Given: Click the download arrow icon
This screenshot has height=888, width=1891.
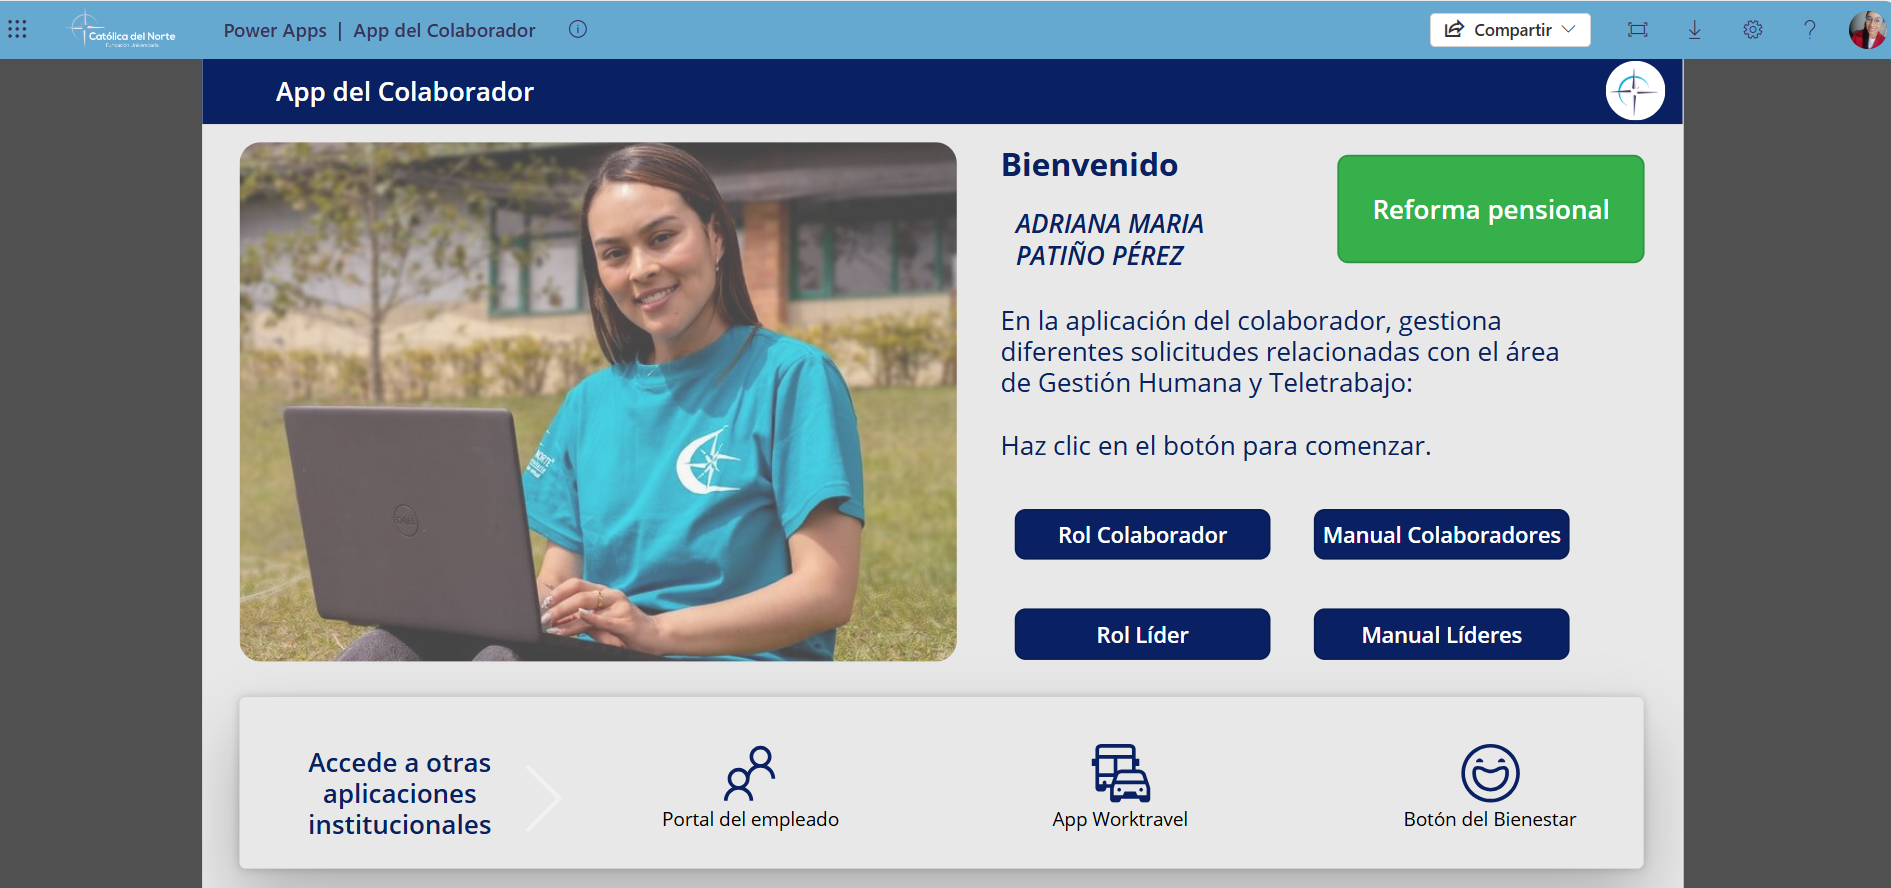Looking at the screenshot, I should coord(1695,30).
